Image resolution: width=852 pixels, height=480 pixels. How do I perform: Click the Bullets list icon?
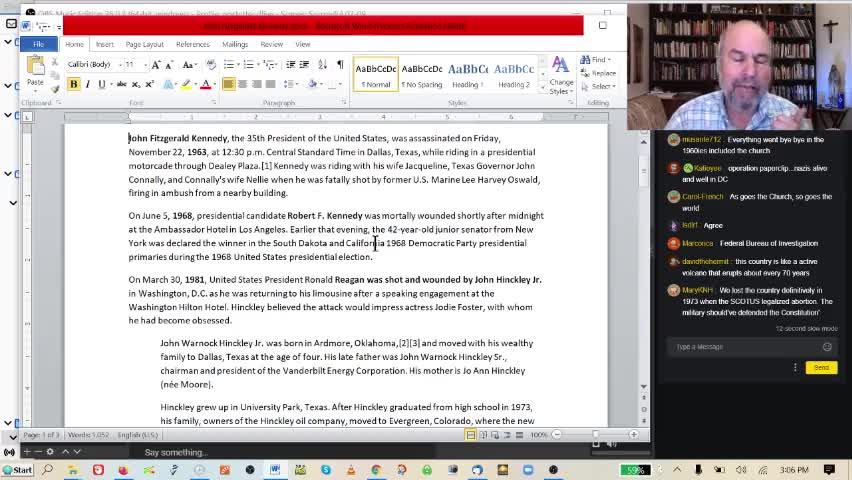[230, 65]
